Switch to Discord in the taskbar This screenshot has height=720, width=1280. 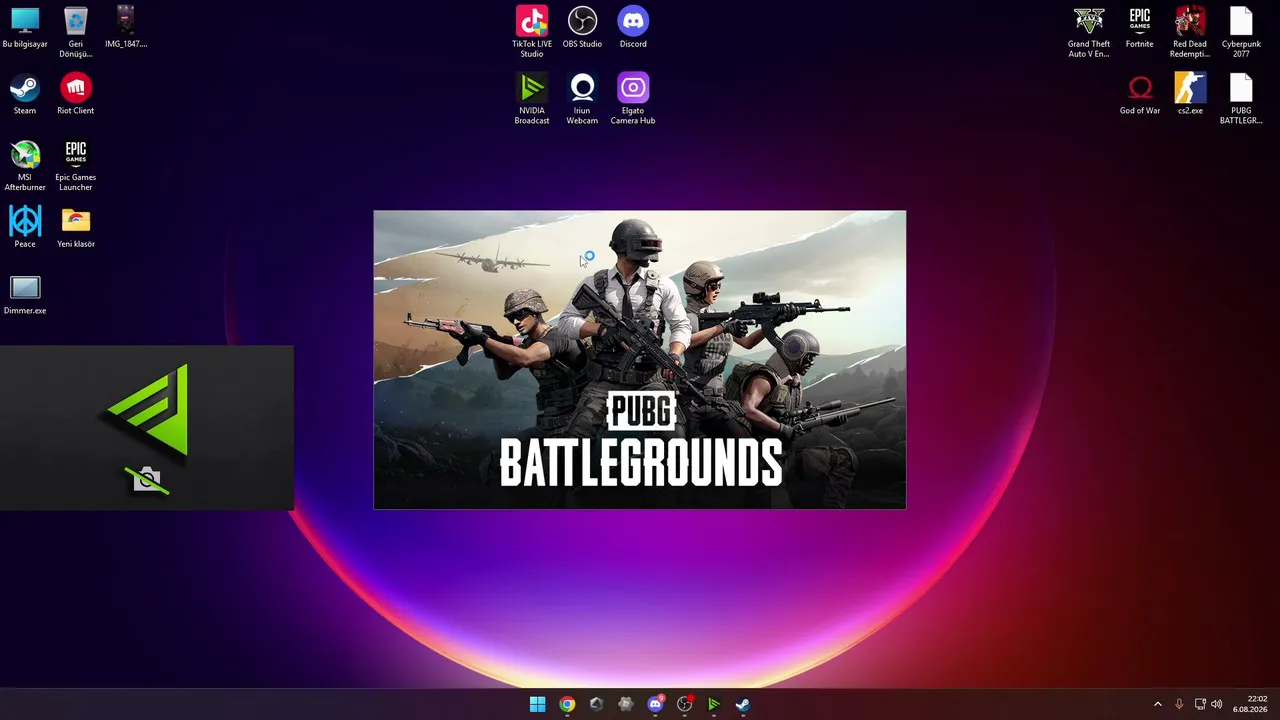tap(655, 704)
